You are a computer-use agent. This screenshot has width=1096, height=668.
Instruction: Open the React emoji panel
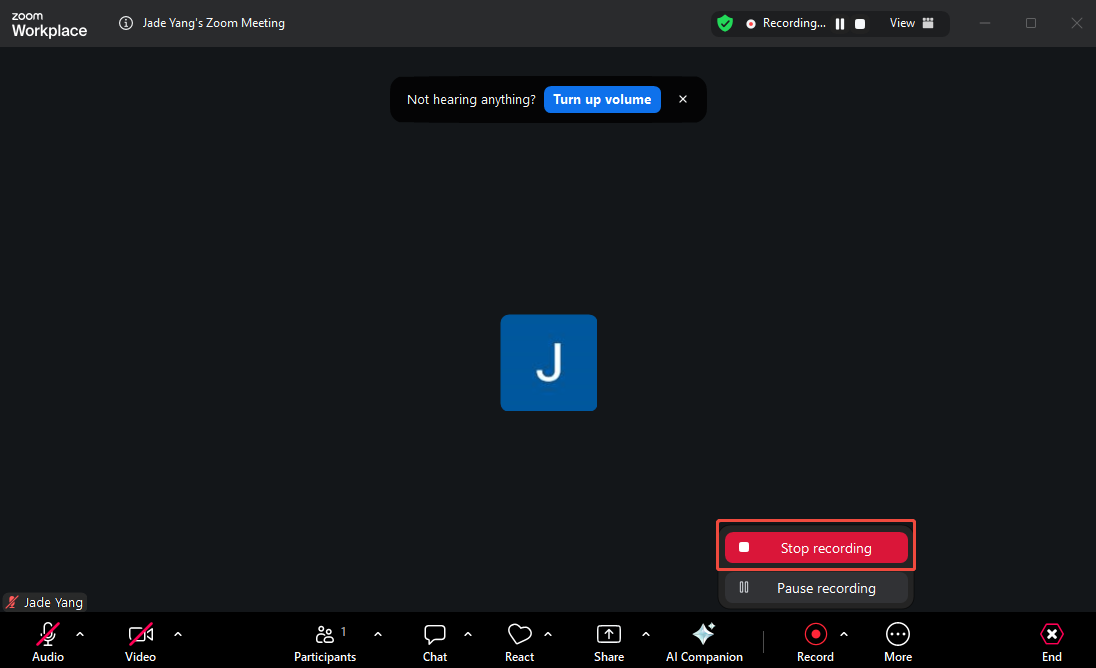pyautogui.click(x=519, y=640)
